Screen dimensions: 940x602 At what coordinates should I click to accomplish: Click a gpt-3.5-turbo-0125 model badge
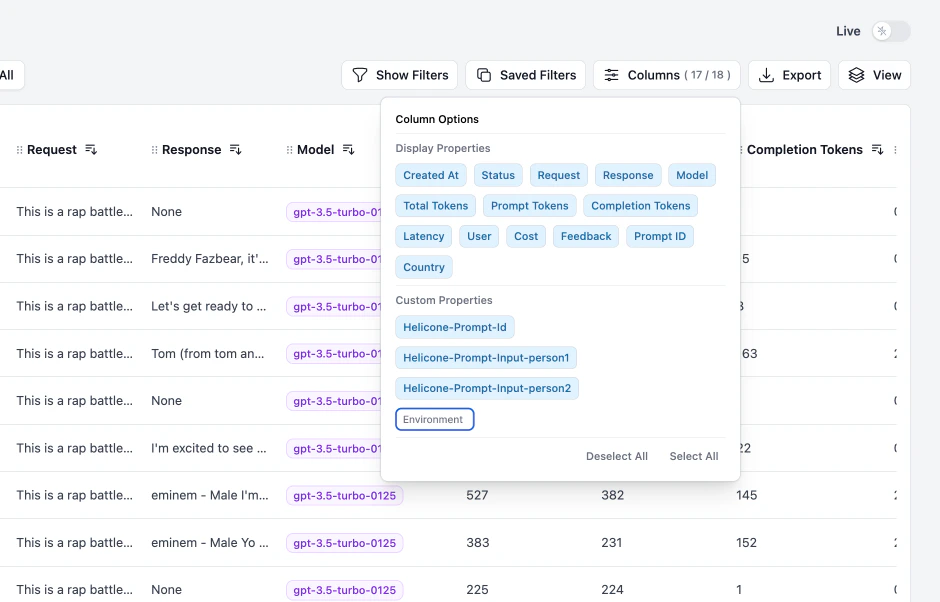344,495
